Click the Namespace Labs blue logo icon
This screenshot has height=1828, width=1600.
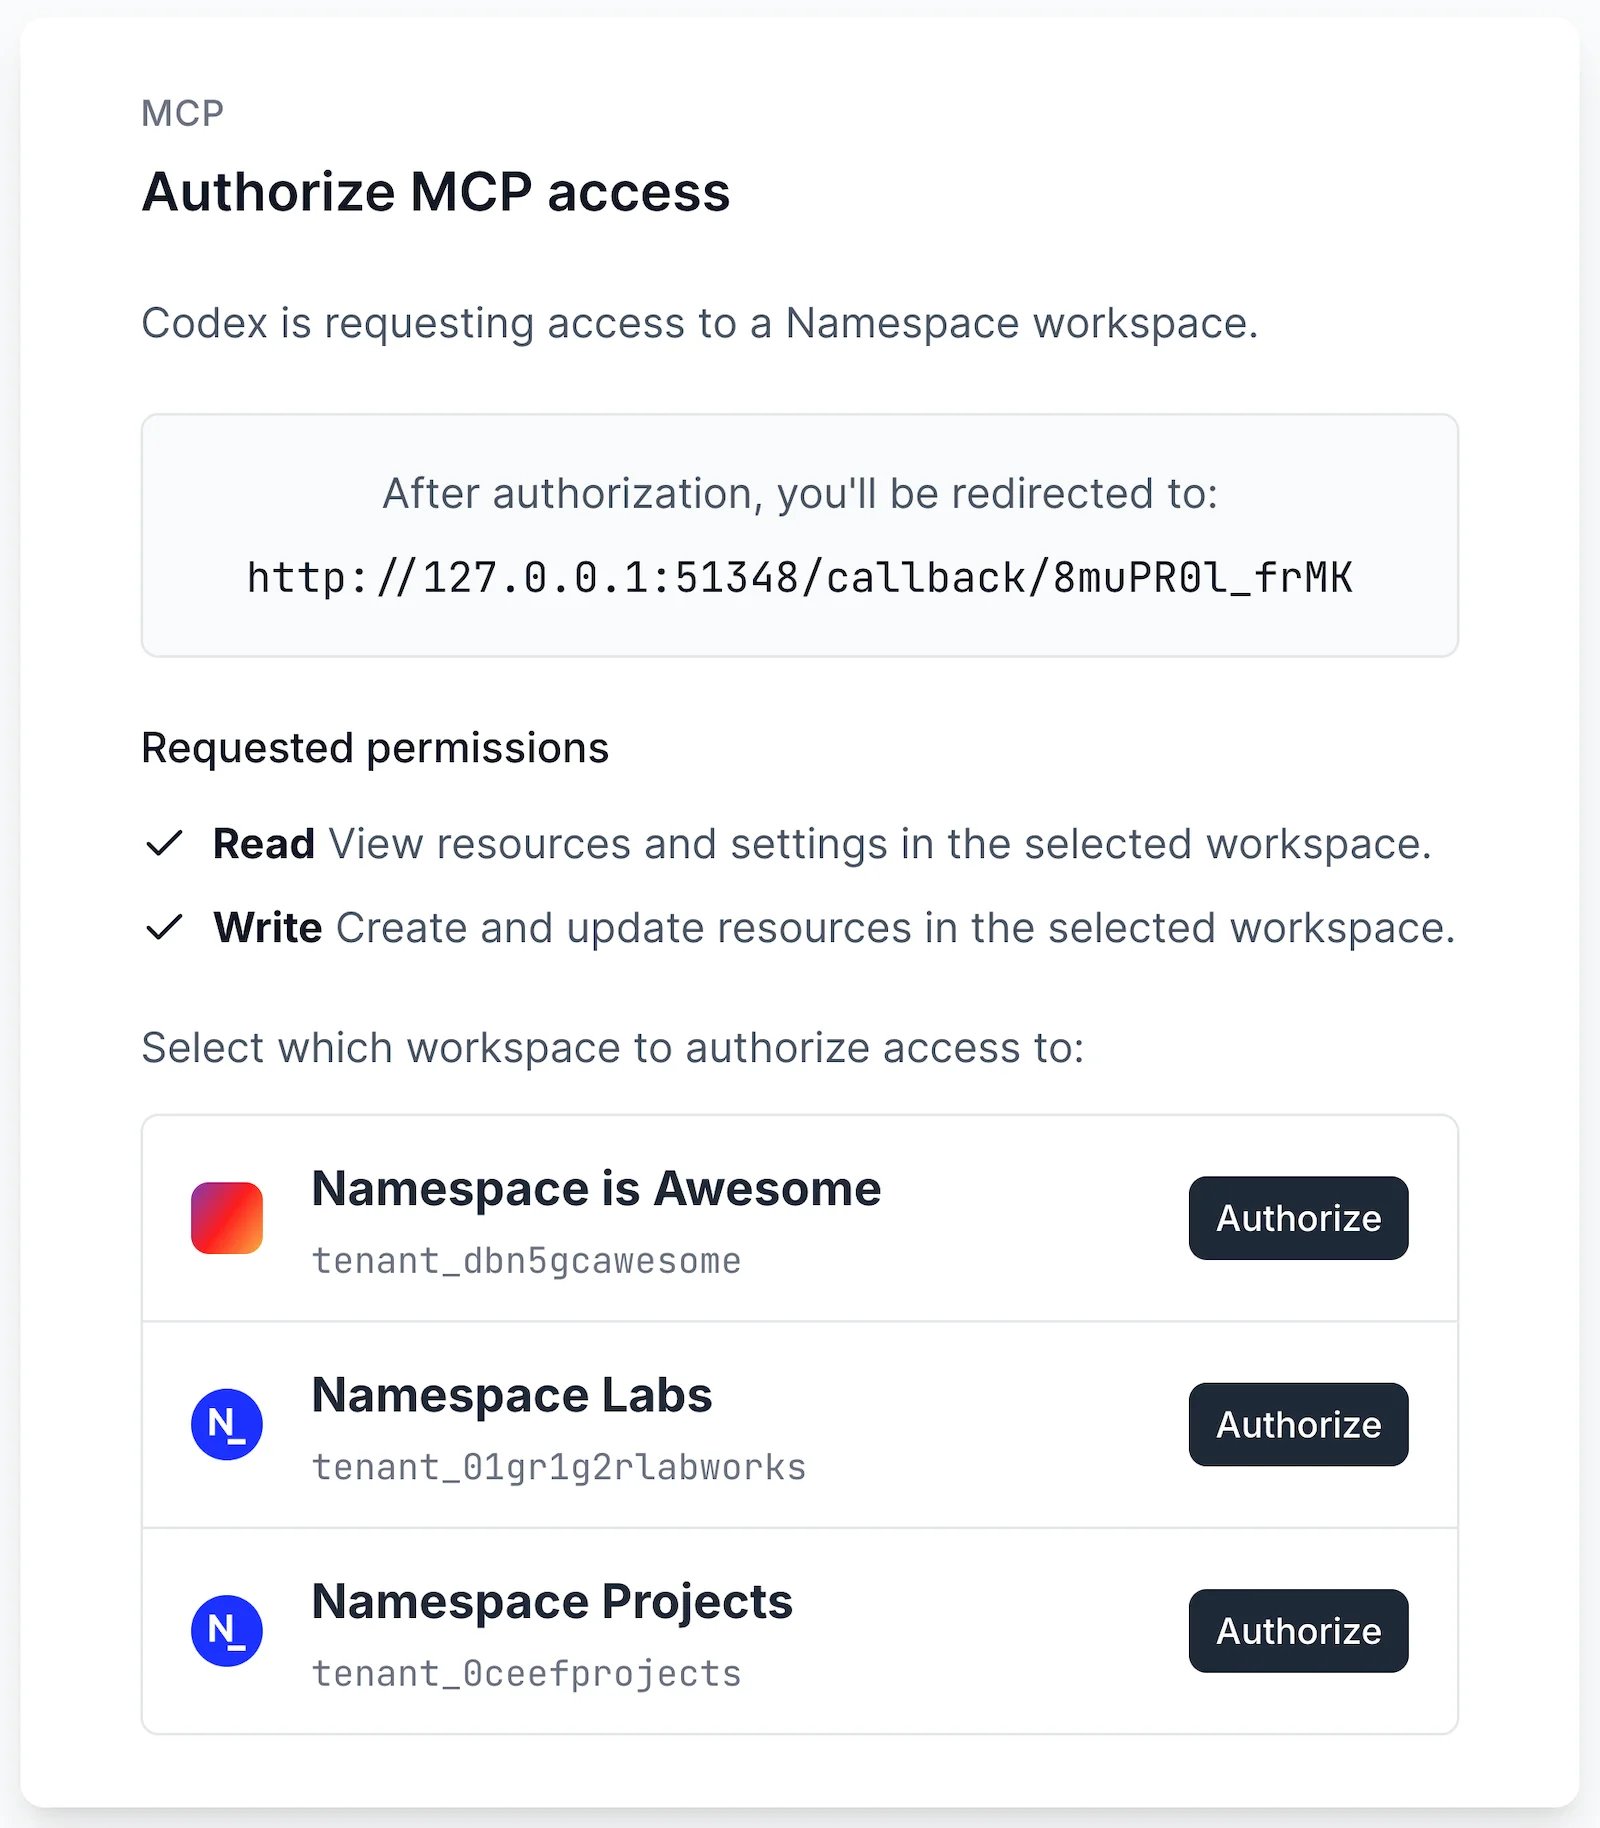pos(227,1424)
